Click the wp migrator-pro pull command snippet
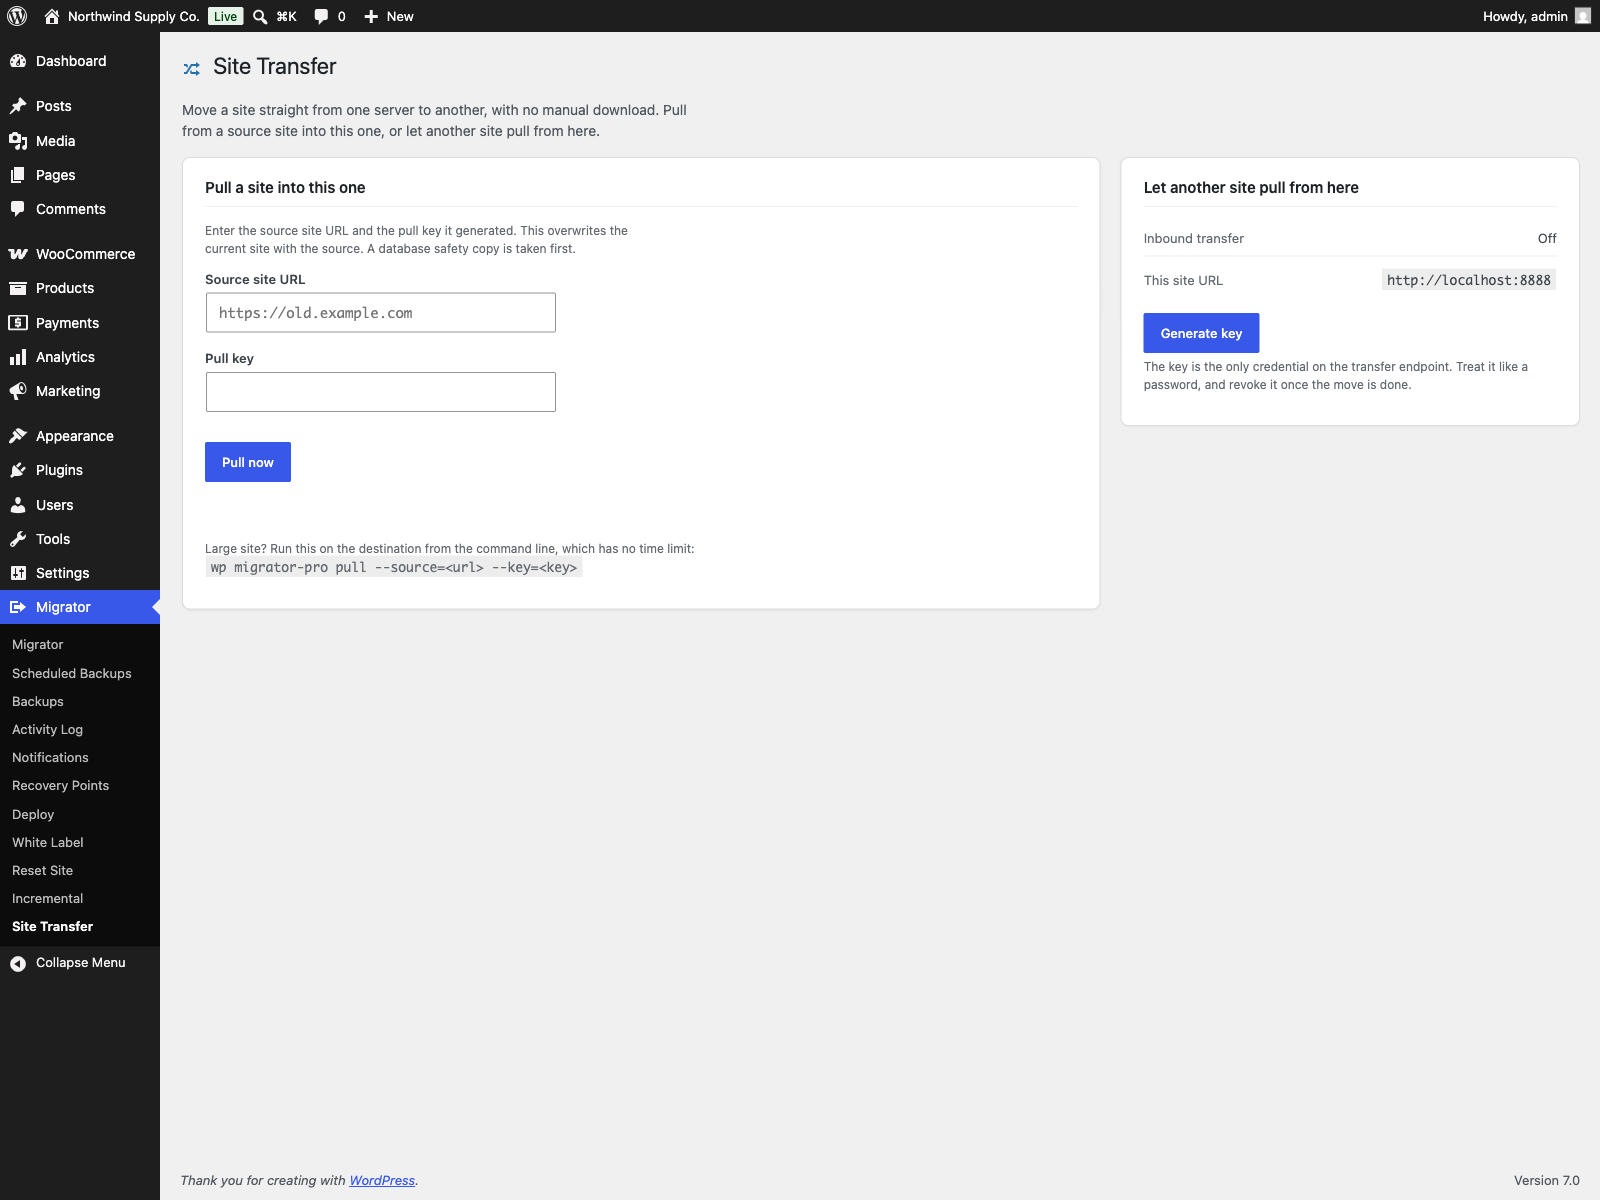Viewport: 1600px width, 1200px height. [394, 568]
